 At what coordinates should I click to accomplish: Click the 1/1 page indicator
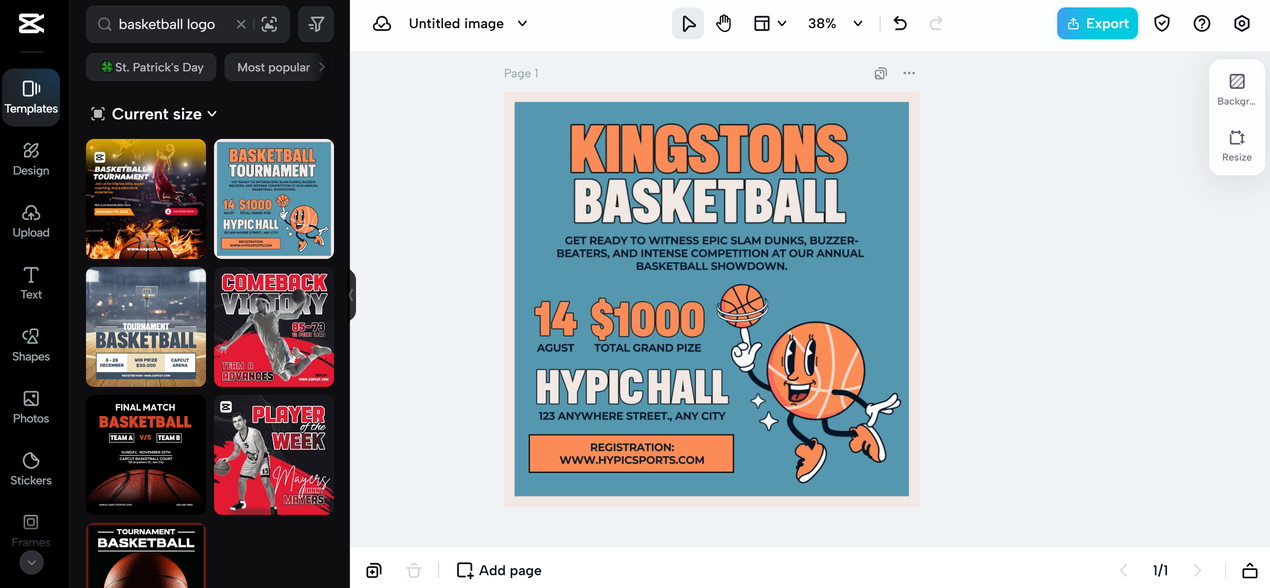click(x=1160, y=570)
